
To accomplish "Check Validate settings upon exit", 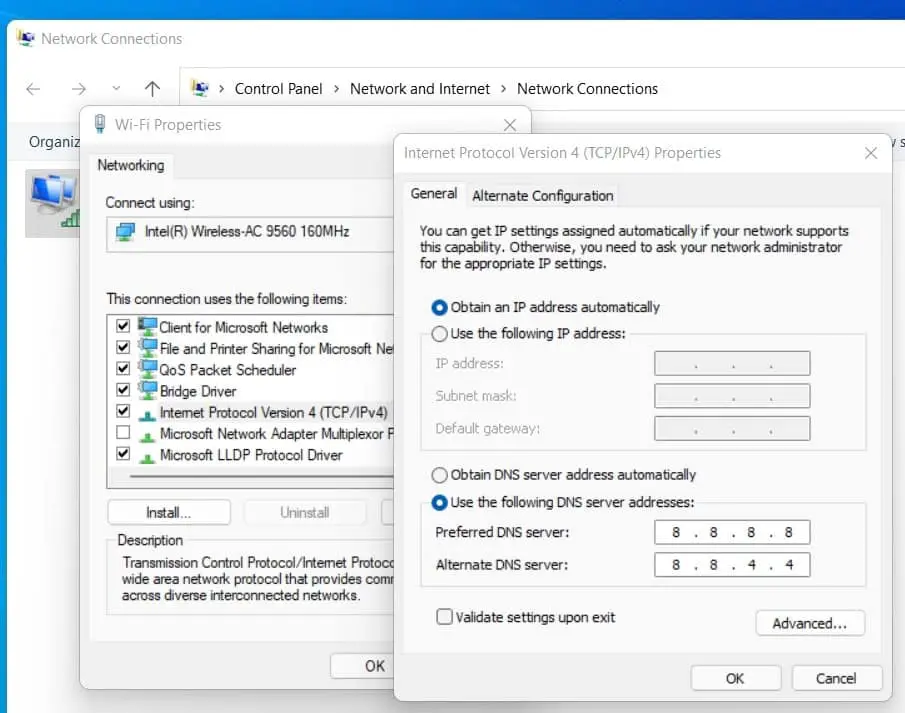I will 445,617.
